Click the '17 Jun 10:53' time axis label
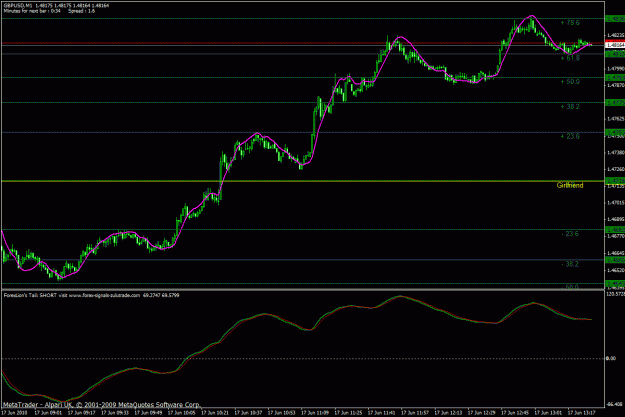625x417 pixels. pos(281,413)
